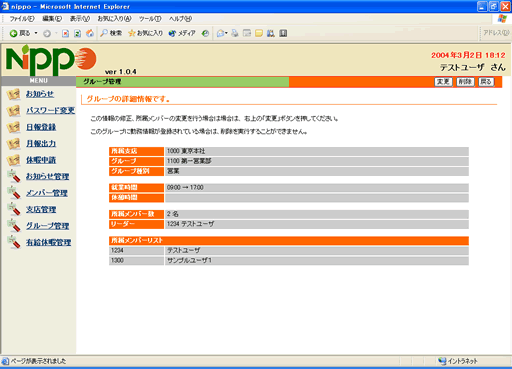Open the 月報出力 sidebar link
This screenshot has height=369, width=512.
pyautogui.click(x=41, y=143)
